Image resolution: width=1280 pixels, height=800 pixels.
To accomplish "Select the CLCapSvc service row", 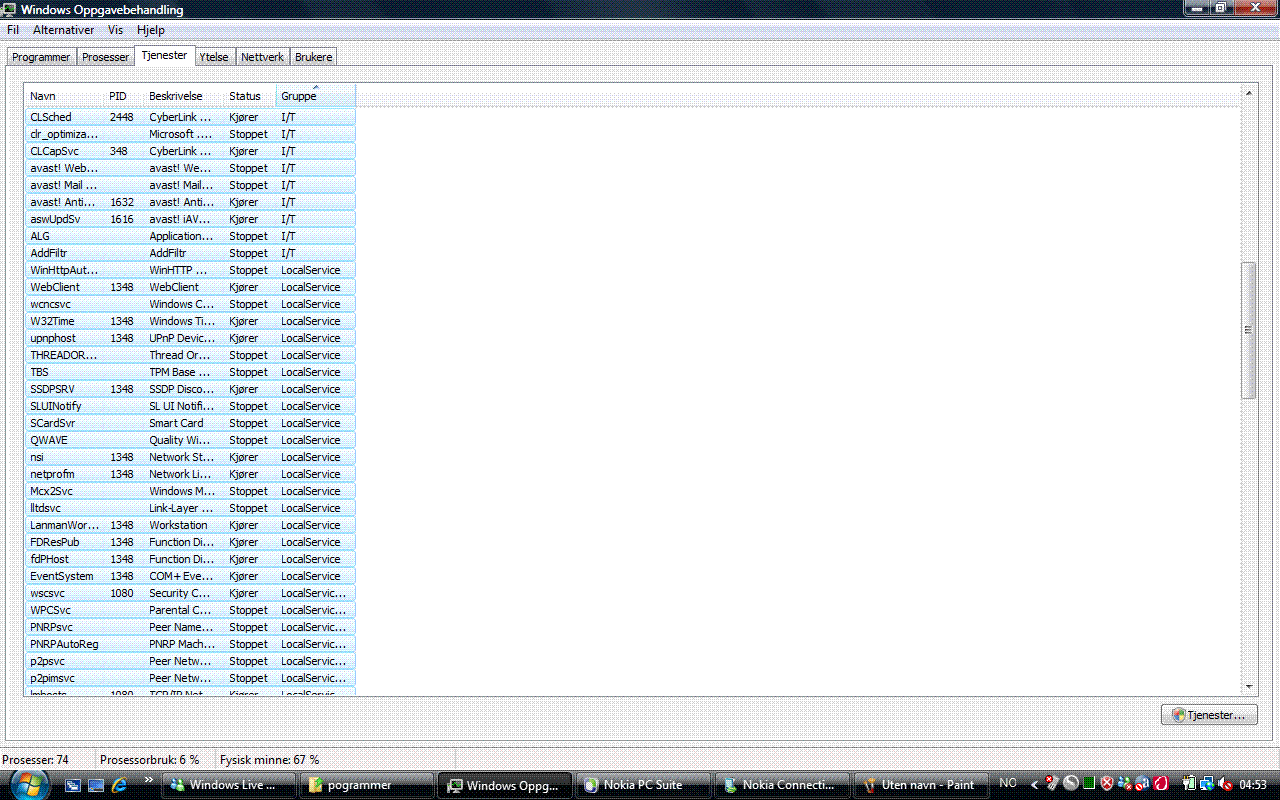I will pyautogui.click(x=190, y=151).
